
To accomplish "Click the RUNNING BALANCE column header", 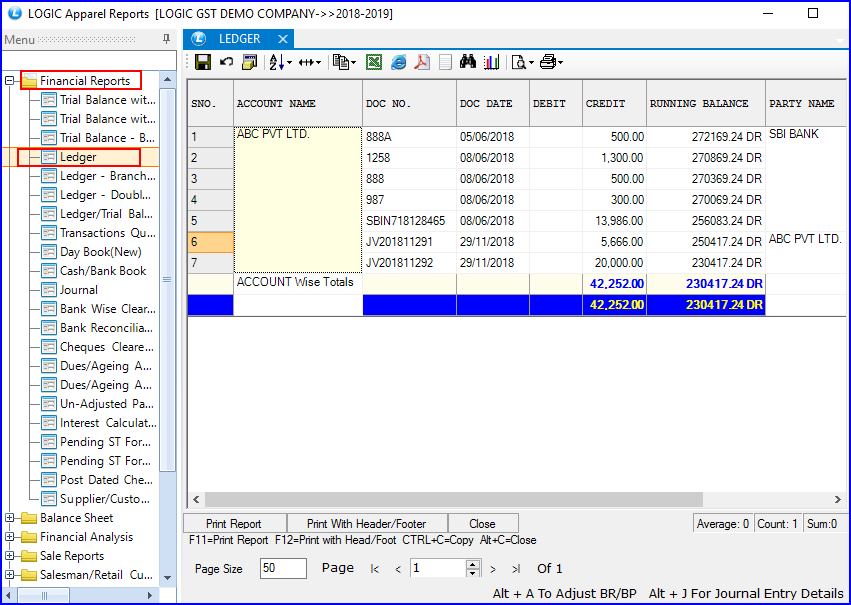I will coord(706,103).
